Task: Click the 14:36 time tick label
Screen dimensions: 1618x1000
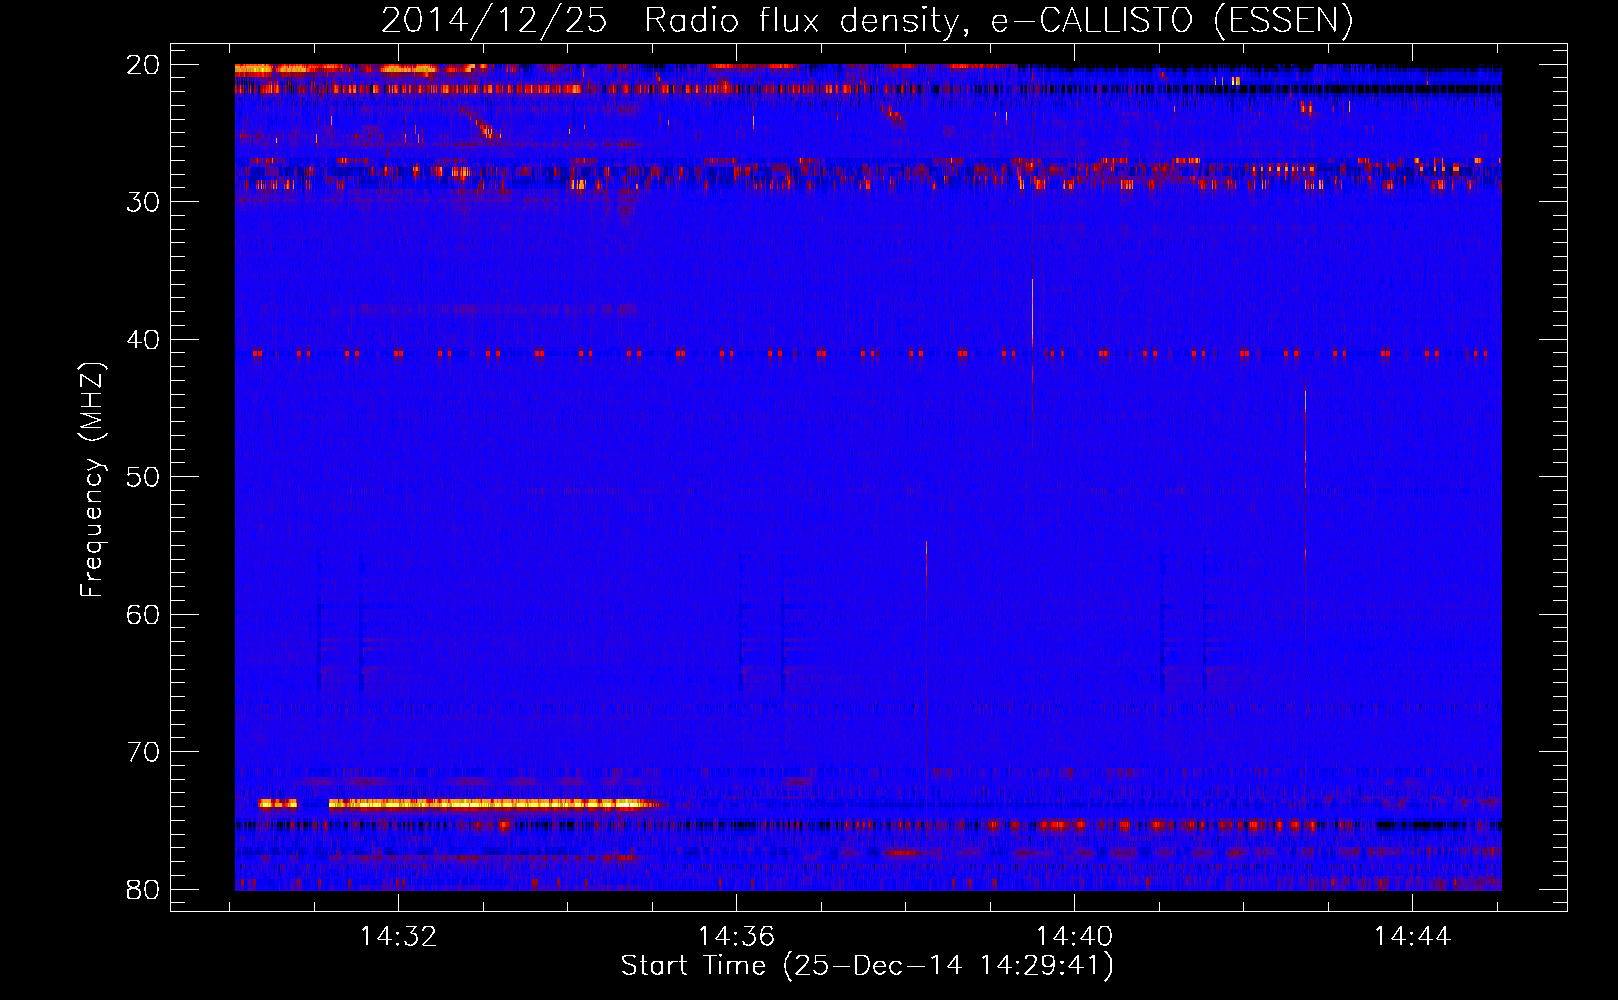Action: (x=736, y=937)
